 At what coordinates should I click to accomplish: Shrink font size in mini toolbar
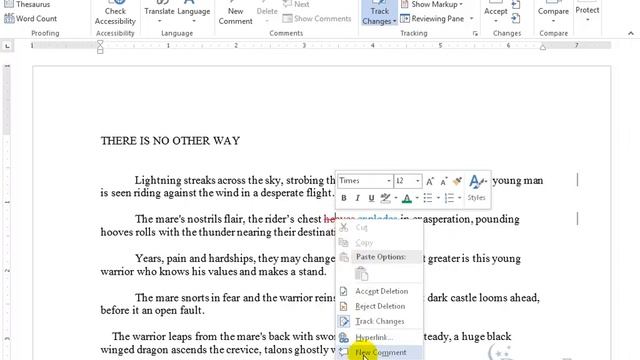pyautogui.click(x=443, y=181)
